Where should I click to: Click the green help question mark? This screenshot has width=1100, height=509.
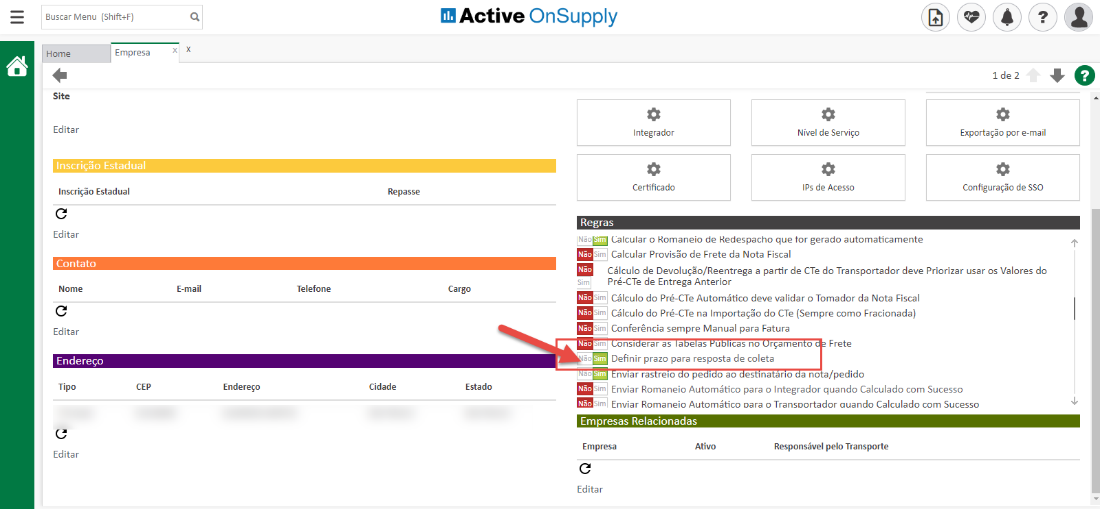pos(1084,76)
